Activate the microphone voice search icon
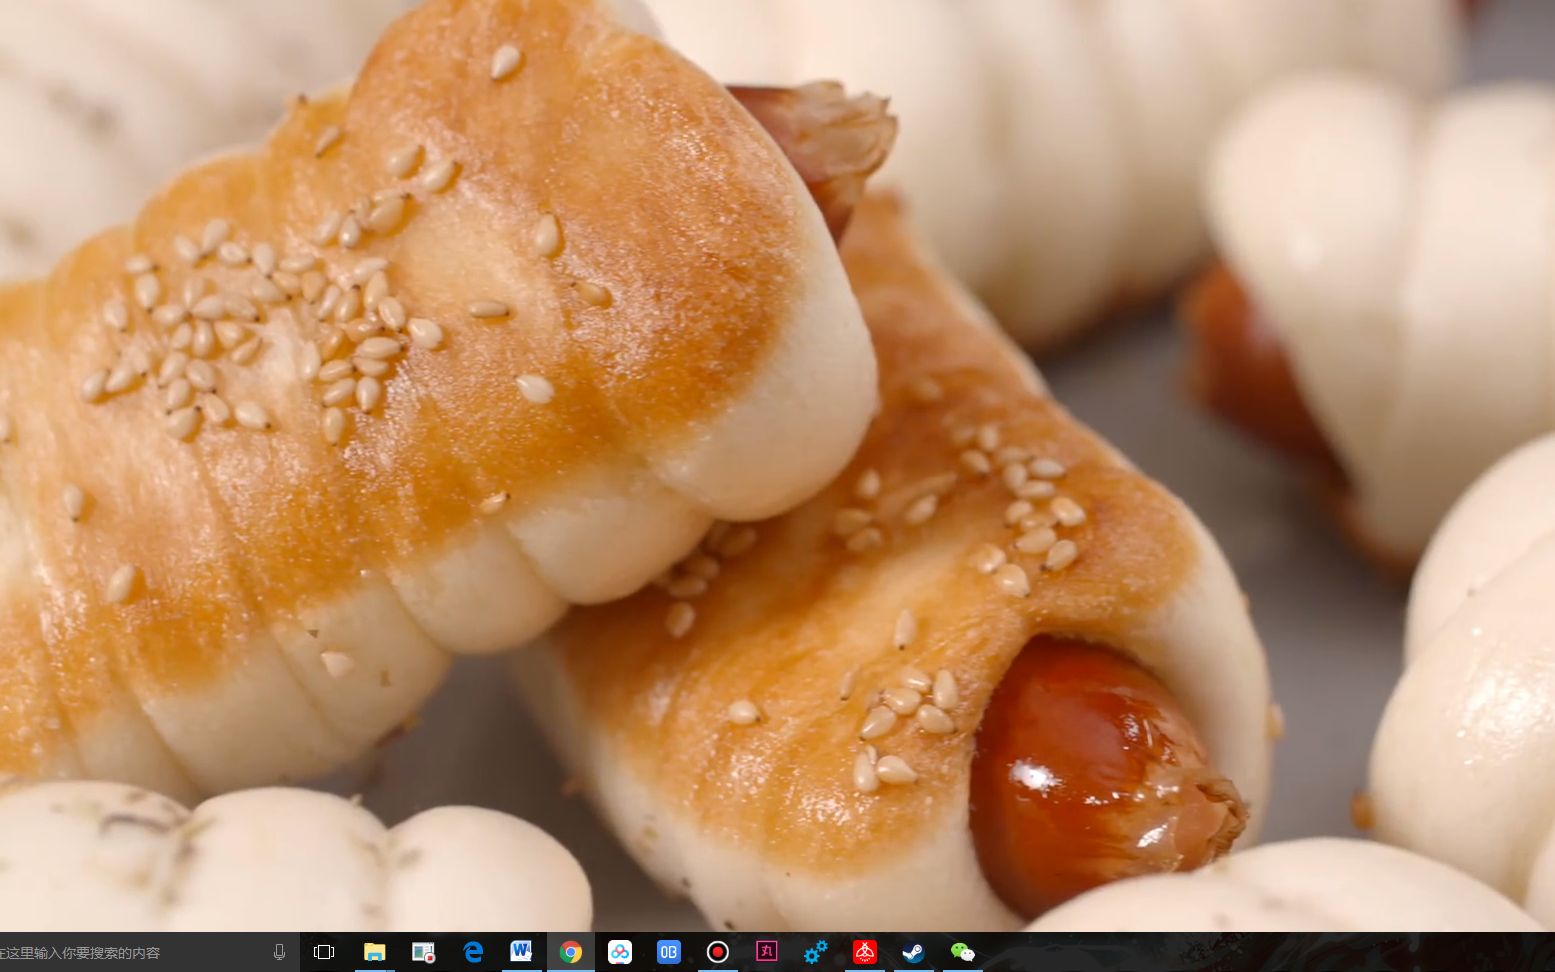This screenshot has height=972, width=1555. coord(279,952)
